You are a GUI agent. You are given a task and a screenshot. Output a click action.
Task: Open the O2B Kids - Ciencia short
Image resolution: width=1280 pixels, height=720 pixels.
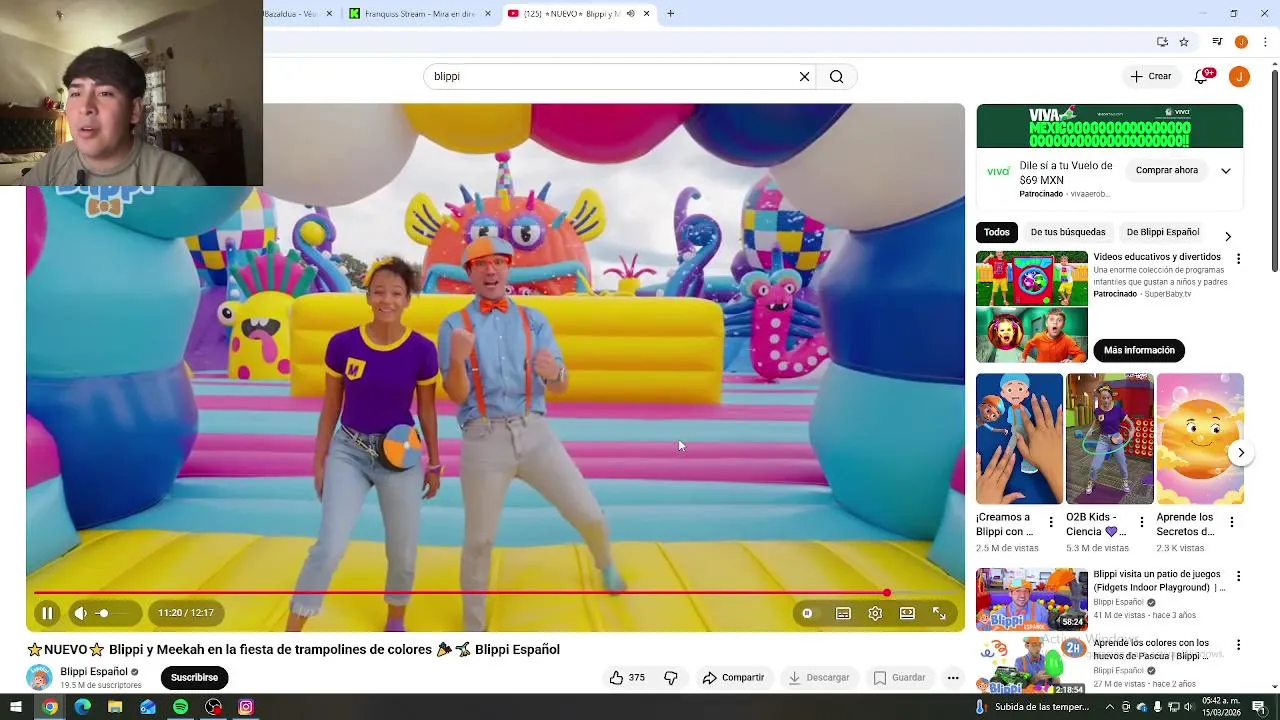pos(1110,439)
